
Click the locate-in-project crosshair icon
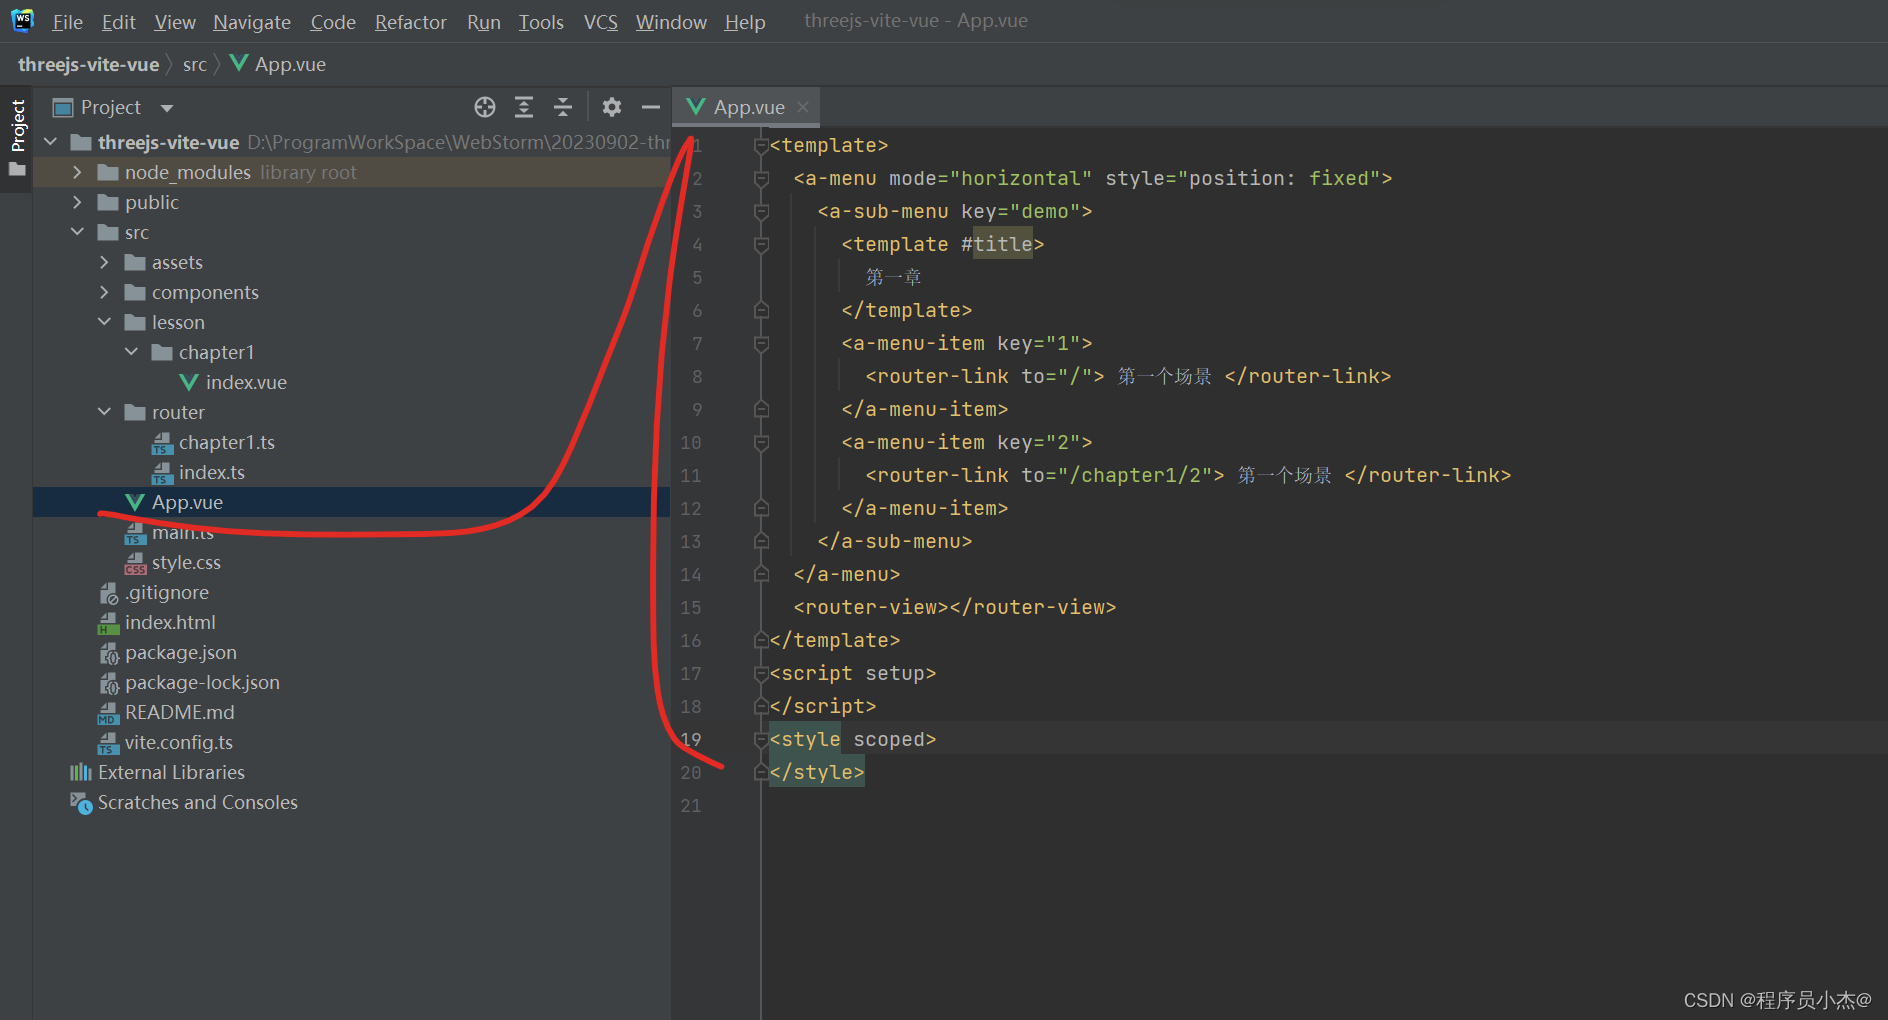485,107
